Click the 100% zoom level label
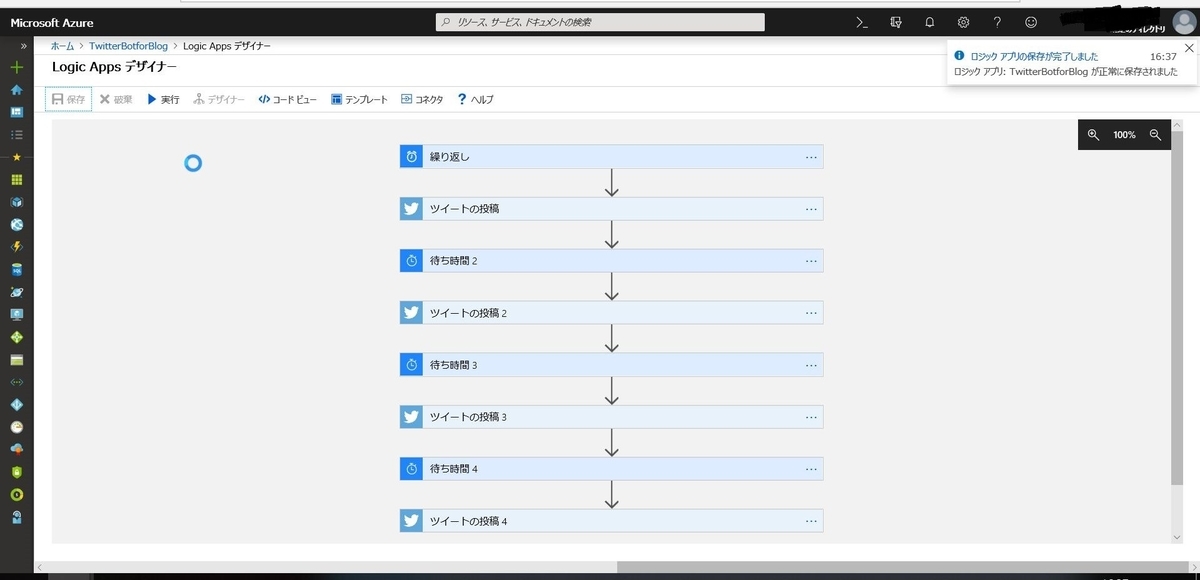 1124,135
